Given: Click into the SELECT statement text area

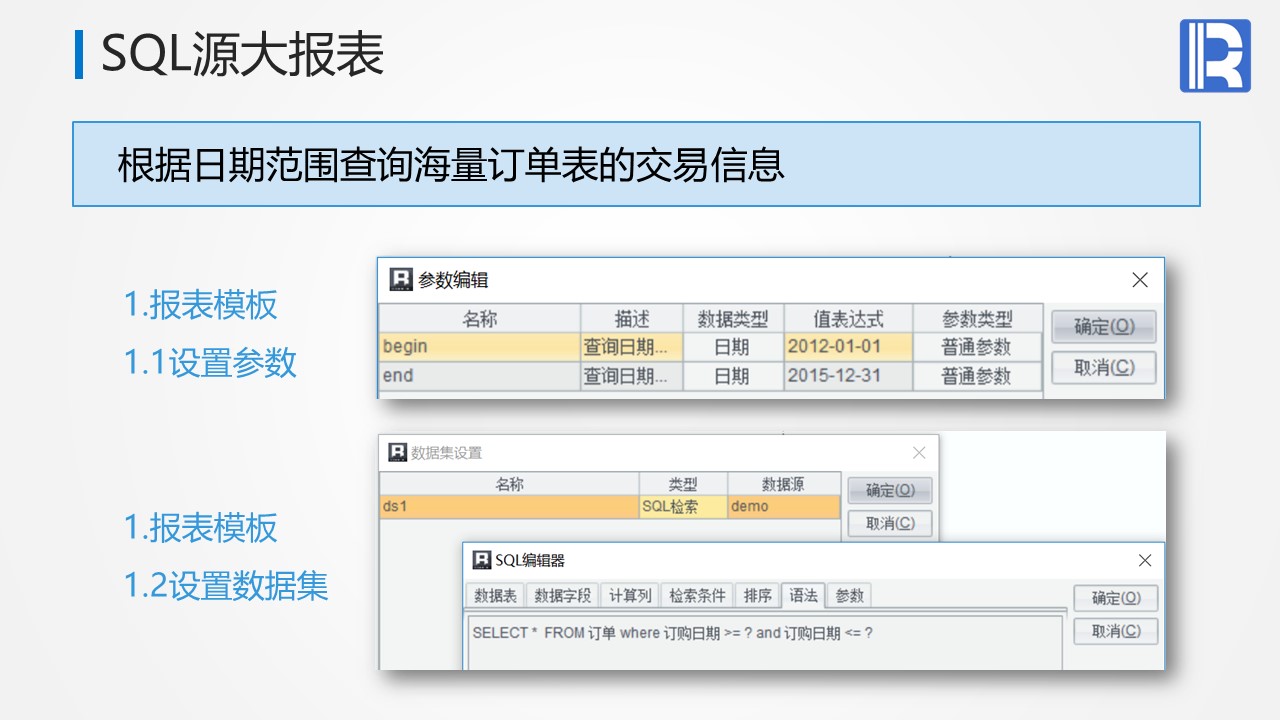Looking at the screenshot, I should coord(765,645).
